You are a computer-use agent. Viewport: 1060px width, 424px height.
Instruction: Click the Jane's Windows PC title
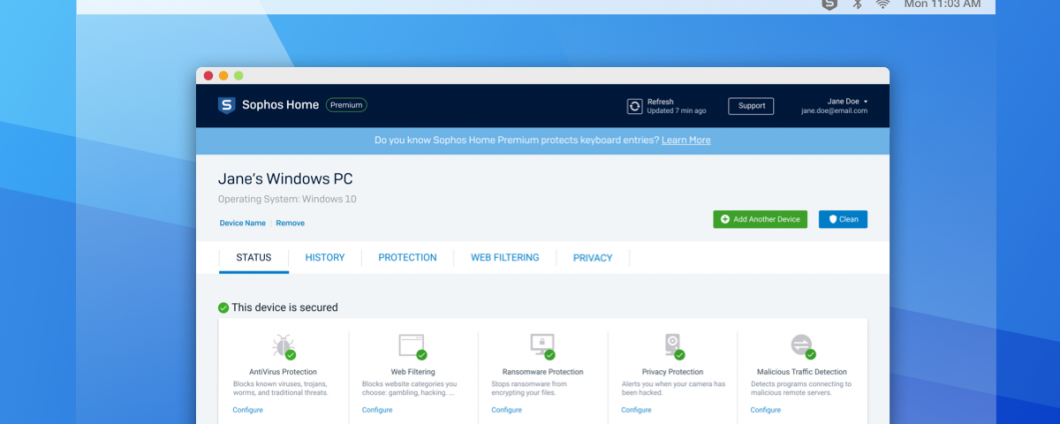pos(285,179)
